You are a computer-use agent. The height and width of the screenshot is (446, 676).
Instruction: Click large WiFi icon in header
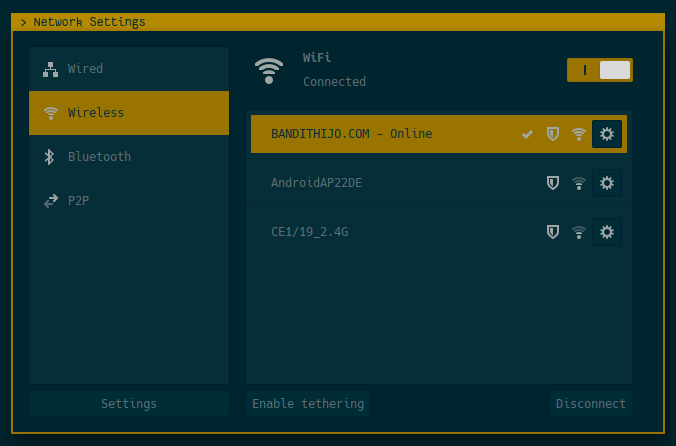point(268,70)
